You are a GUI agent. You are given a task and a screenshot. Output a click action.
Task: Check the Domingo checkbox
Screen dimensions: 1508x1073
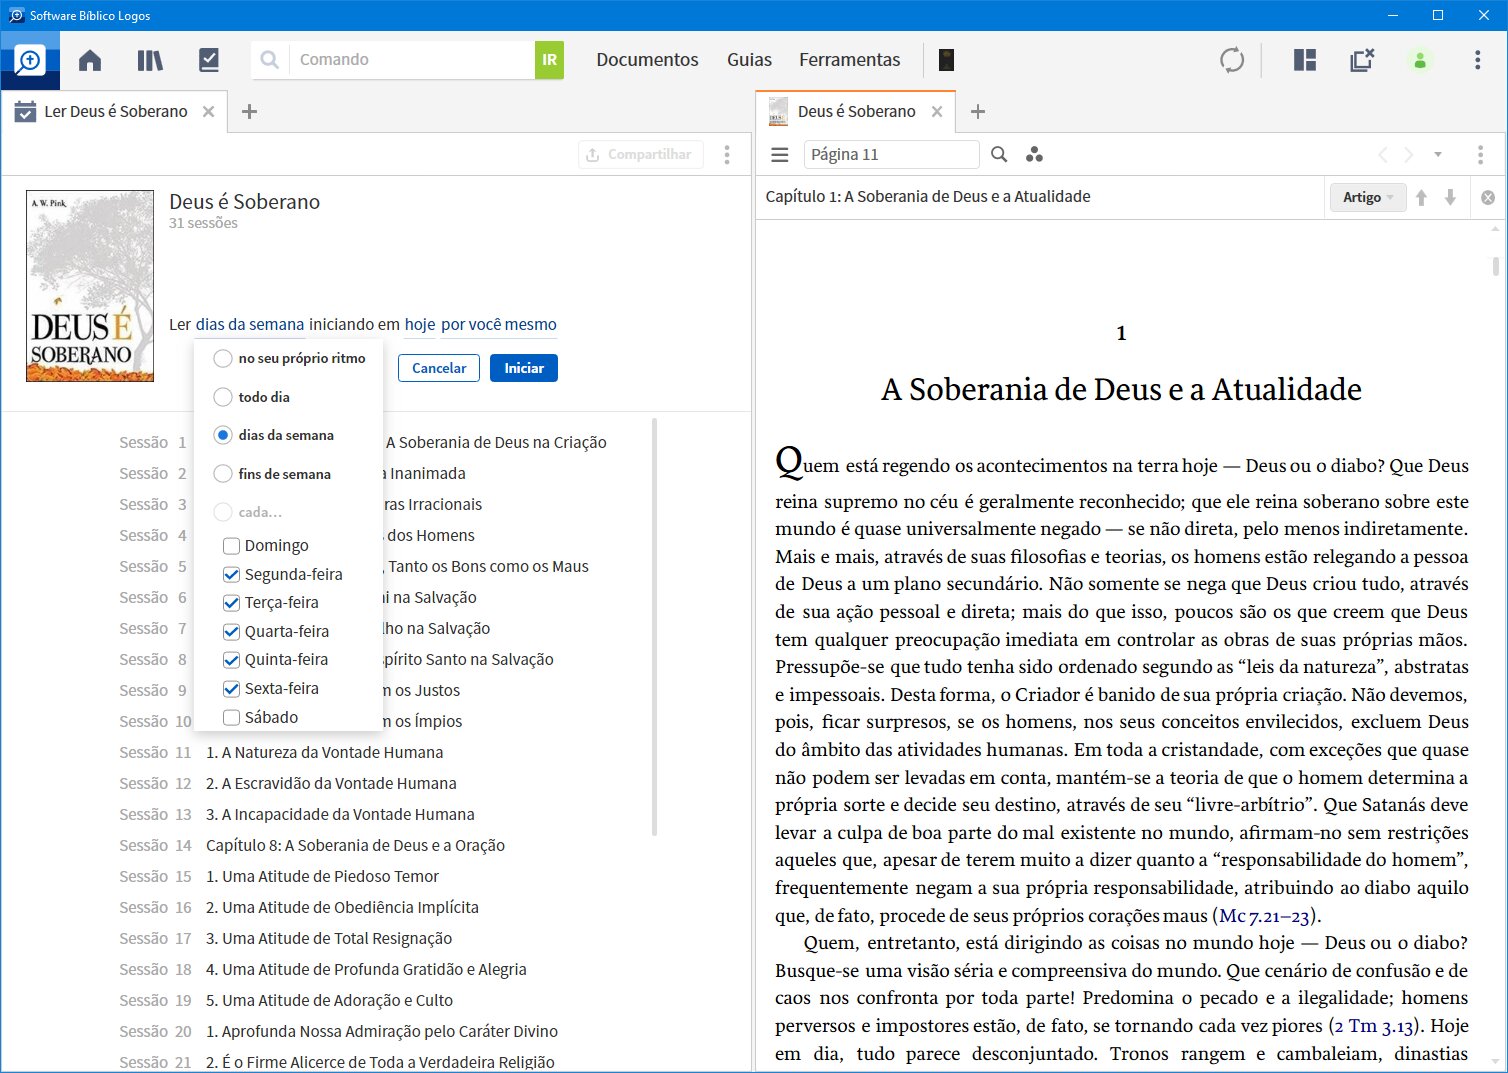[231, 546]
